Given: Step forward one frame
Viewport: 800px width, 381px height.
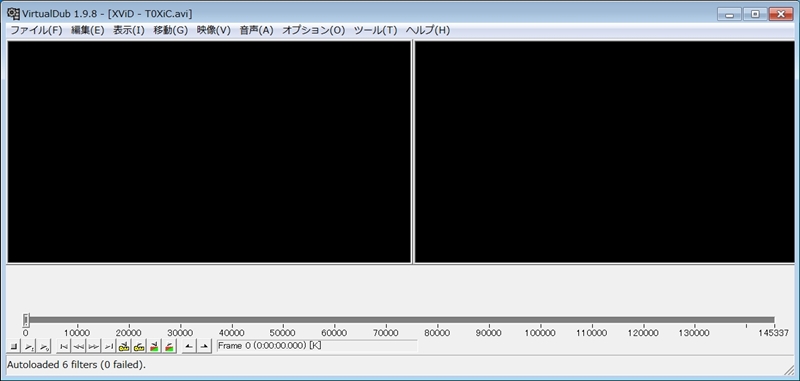Looking at the screenshot, I should 94,346.
